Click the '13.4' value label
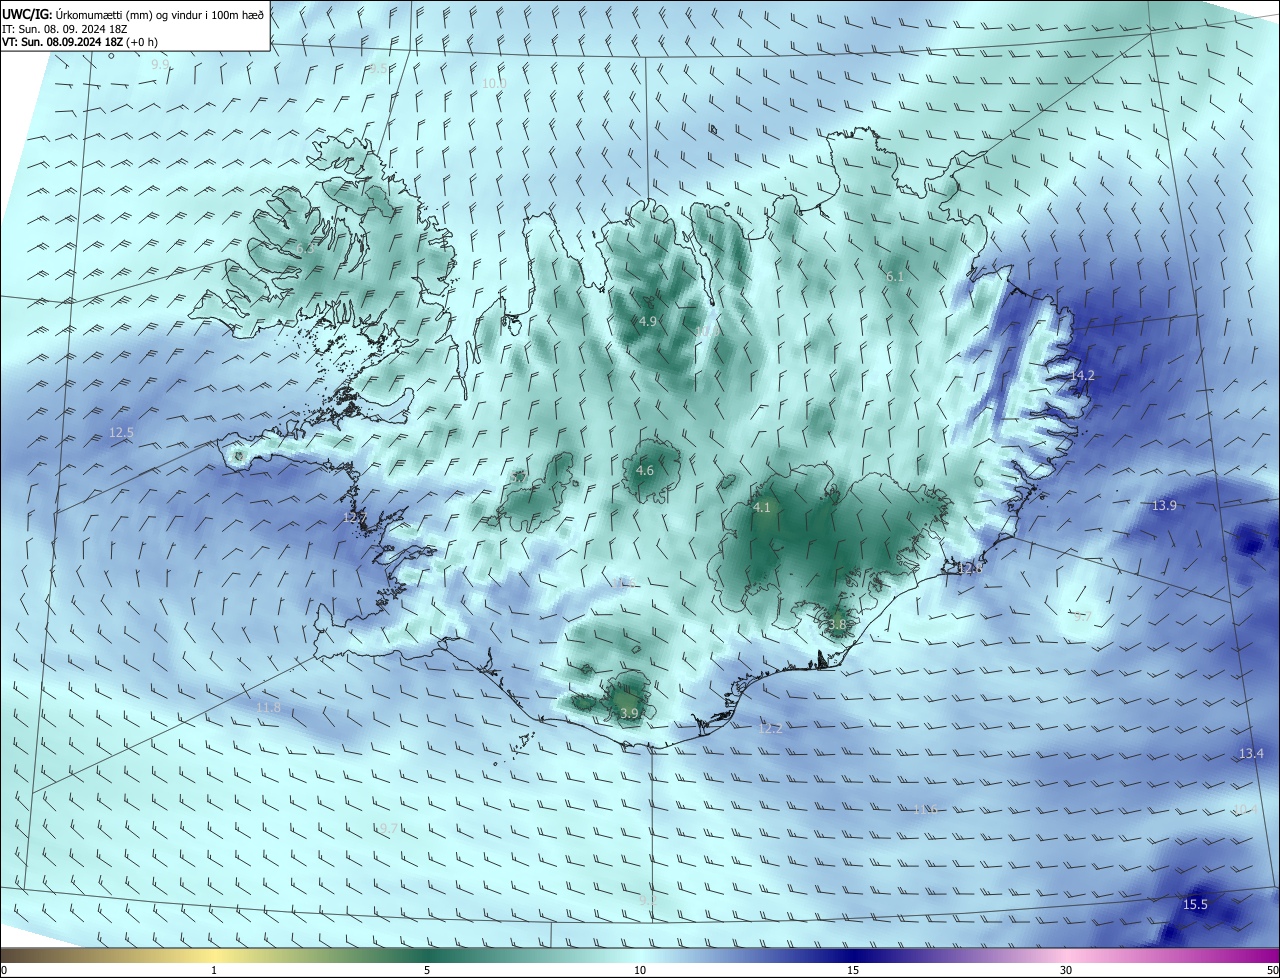 tap(1251, 753)
